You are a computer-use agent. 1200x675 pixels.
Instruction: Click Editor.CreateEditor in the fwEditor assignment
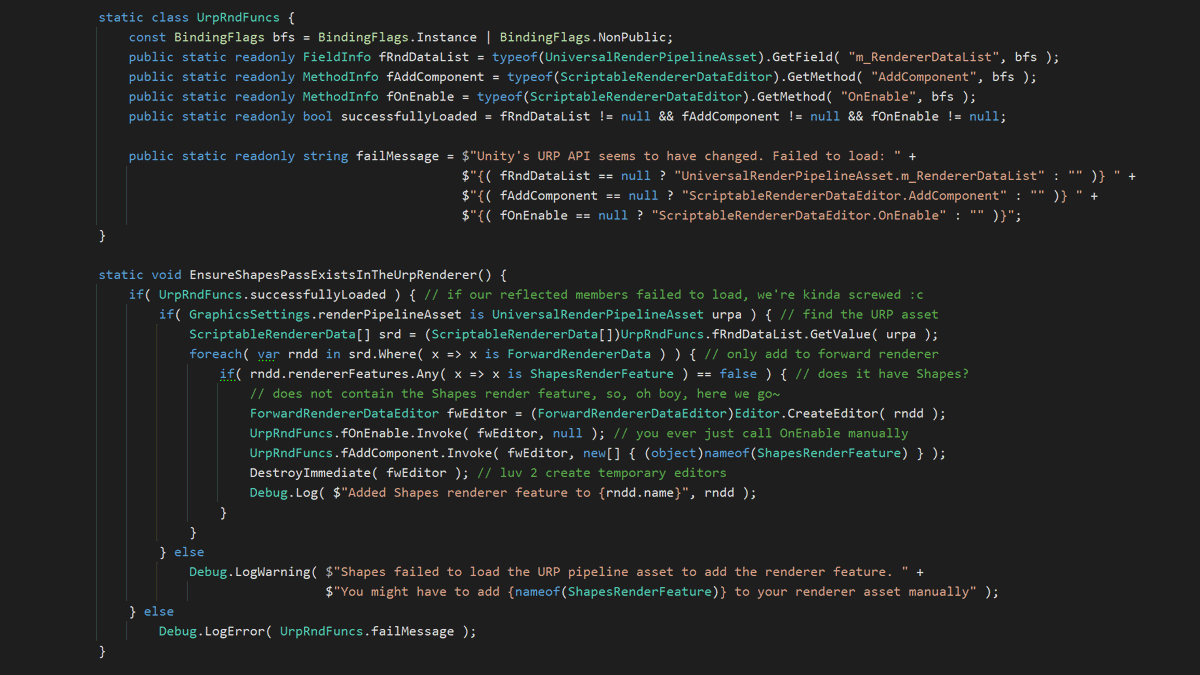point(809,414)
